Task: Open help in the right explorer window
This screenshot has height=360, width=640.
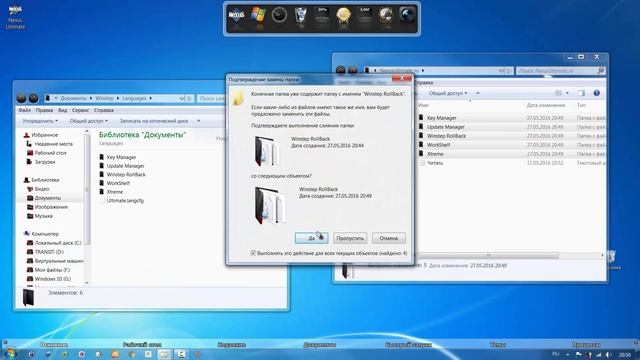Action: (x=596, y=93)
